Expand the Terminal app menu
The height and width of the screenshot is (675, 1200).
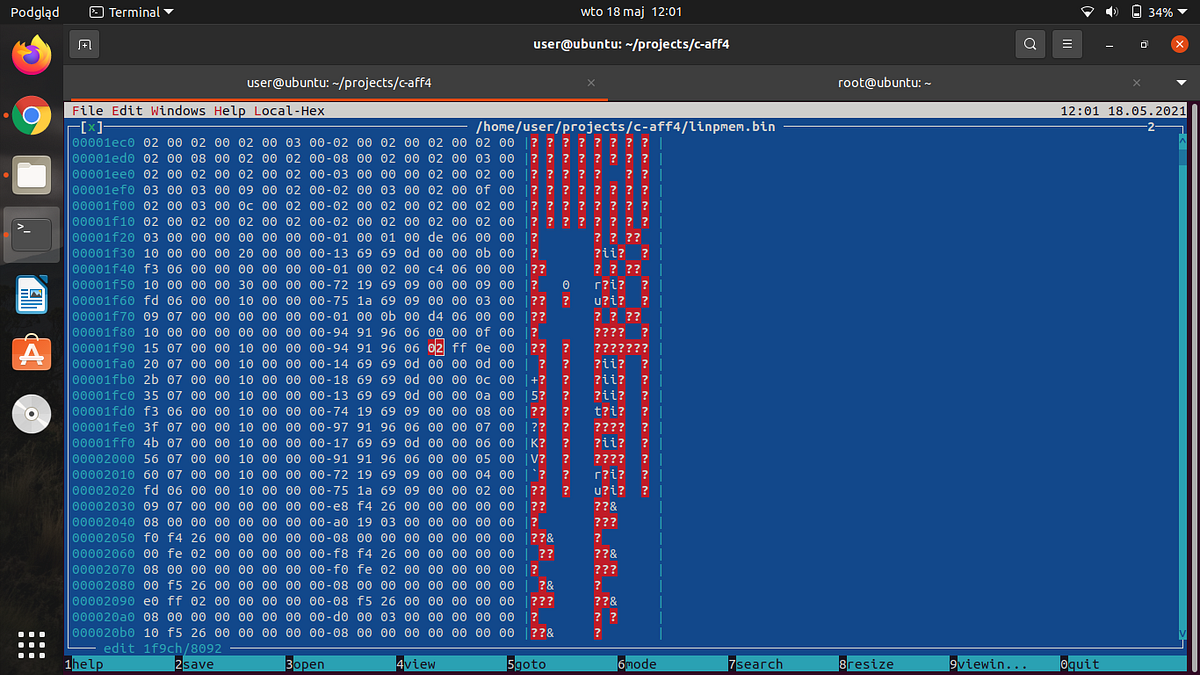point(131,12)
